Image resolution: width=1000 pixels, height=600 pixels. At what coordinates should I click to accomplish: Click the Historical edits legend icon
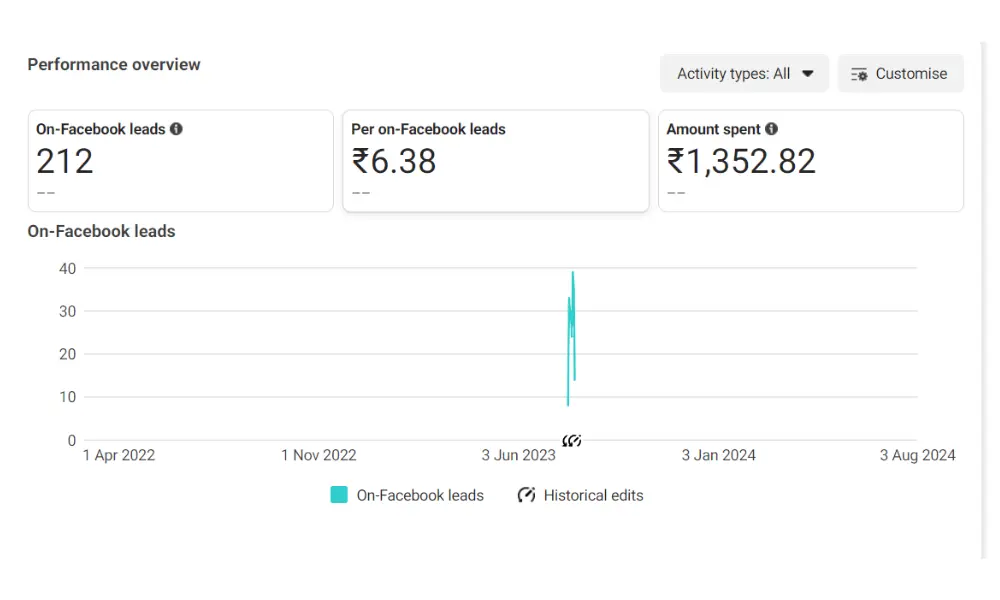click(526, 495)
